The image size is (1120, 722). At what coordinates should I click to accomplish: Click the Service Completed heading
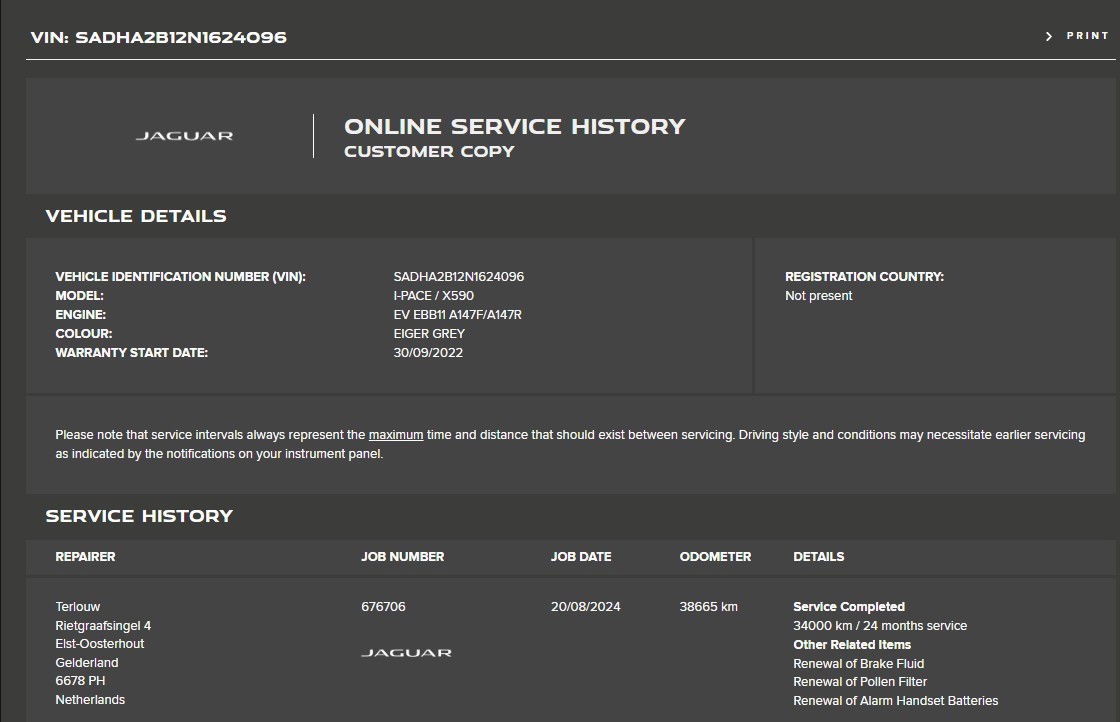(x=849, y=606)
